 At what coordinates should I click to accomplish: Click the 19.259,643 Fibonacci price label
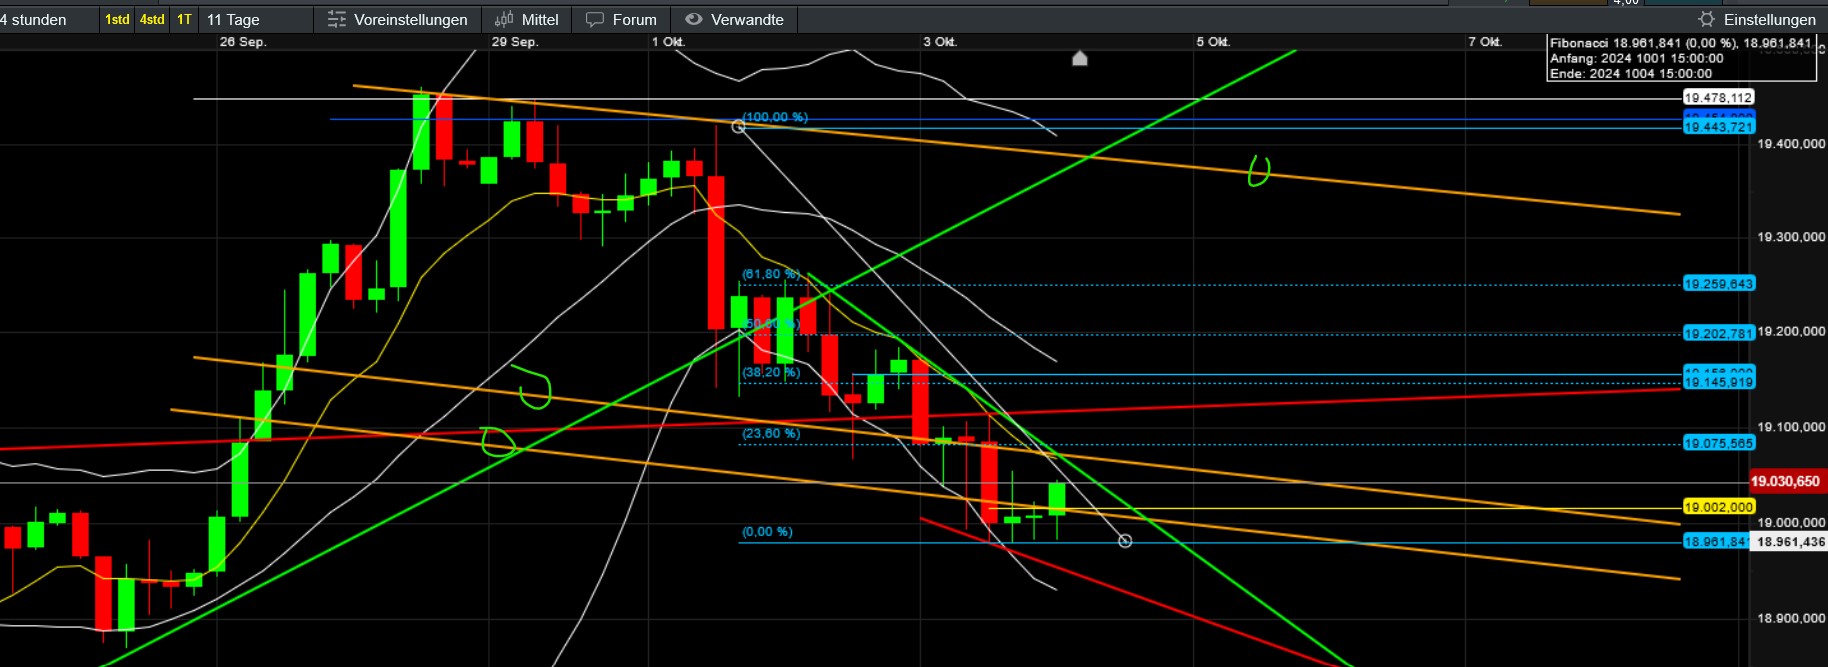[x=1718, y=284]
